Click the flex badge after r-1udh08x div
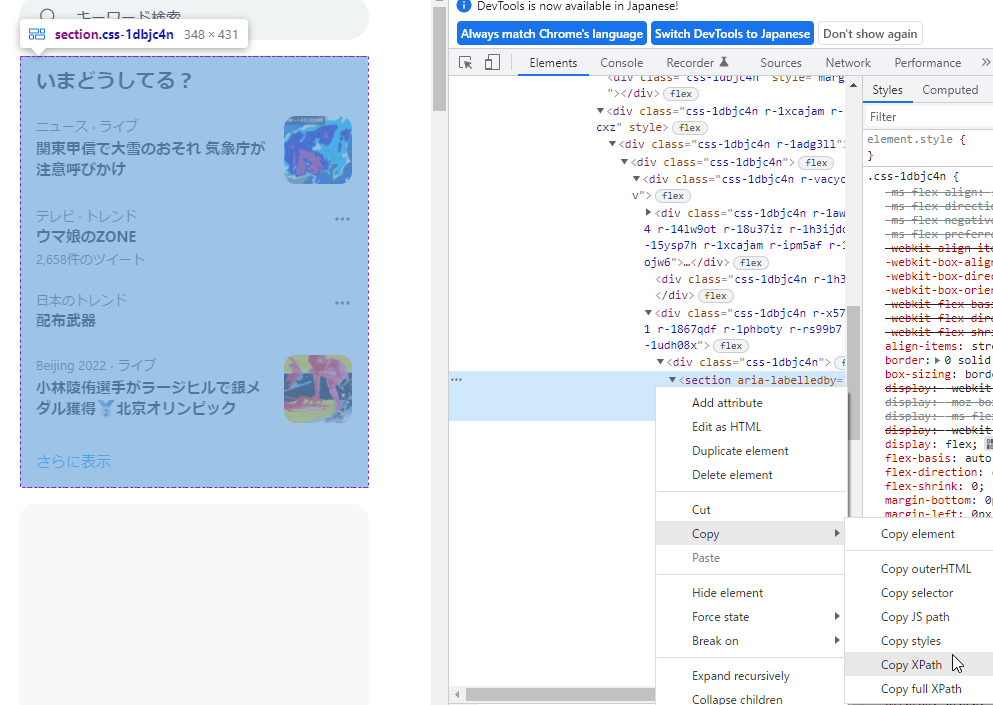Viewport: 993px width, 705px height. 731,346
